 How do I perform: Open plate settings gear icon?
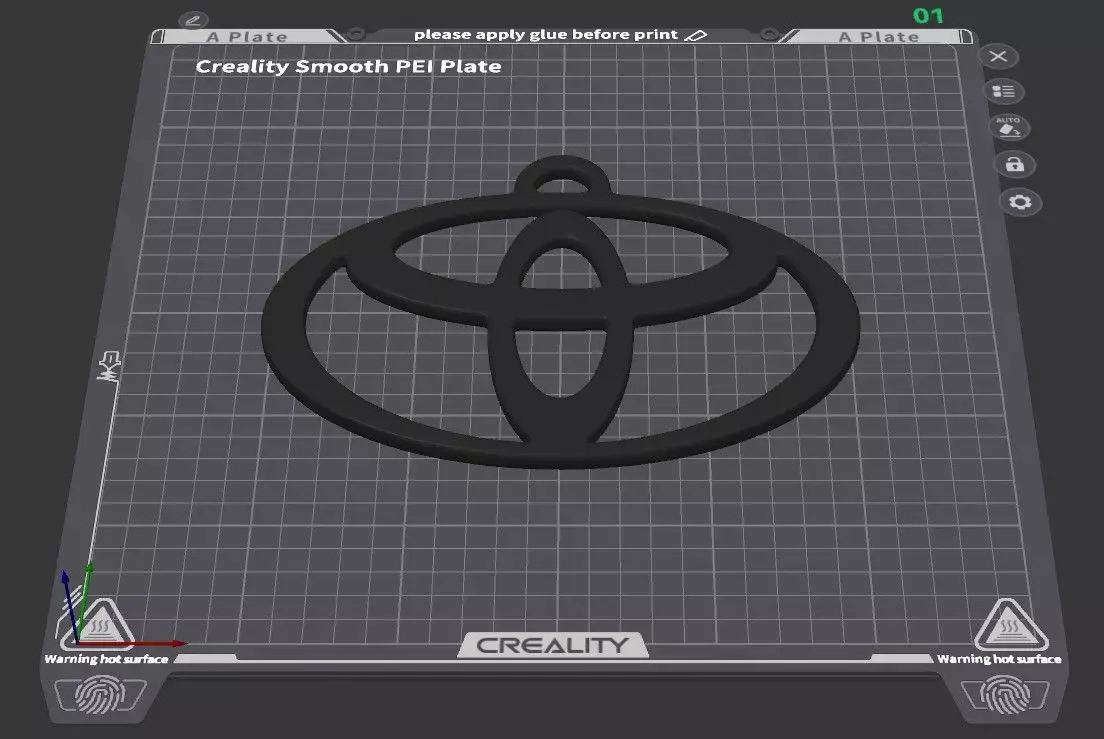click(x=1020, y=203)
